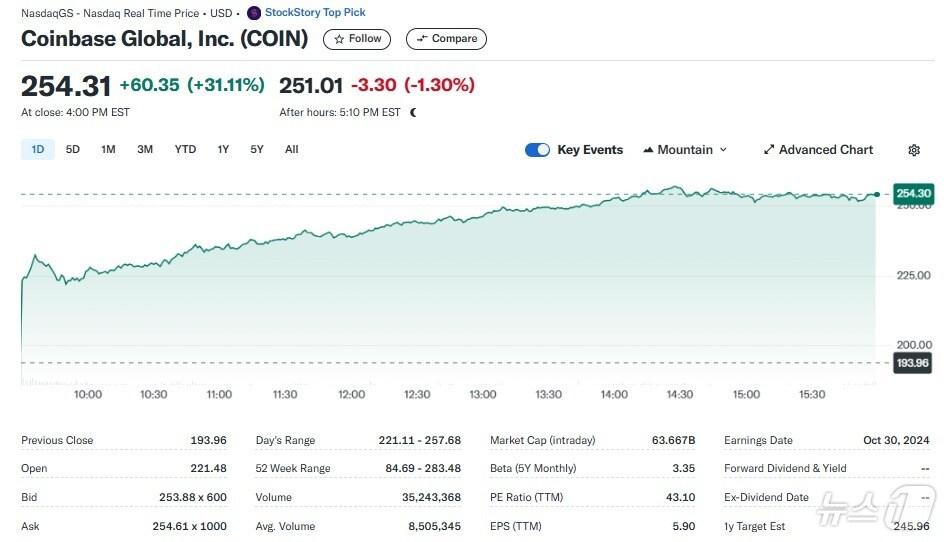Click the Mountain chart type icon

(648, 150)
